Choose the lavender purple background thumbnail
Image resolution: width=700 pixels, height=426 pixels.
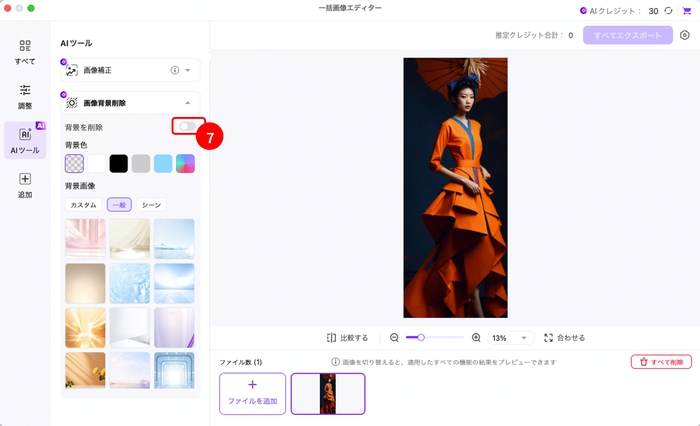pyautogui.click(x=174, y=327)
